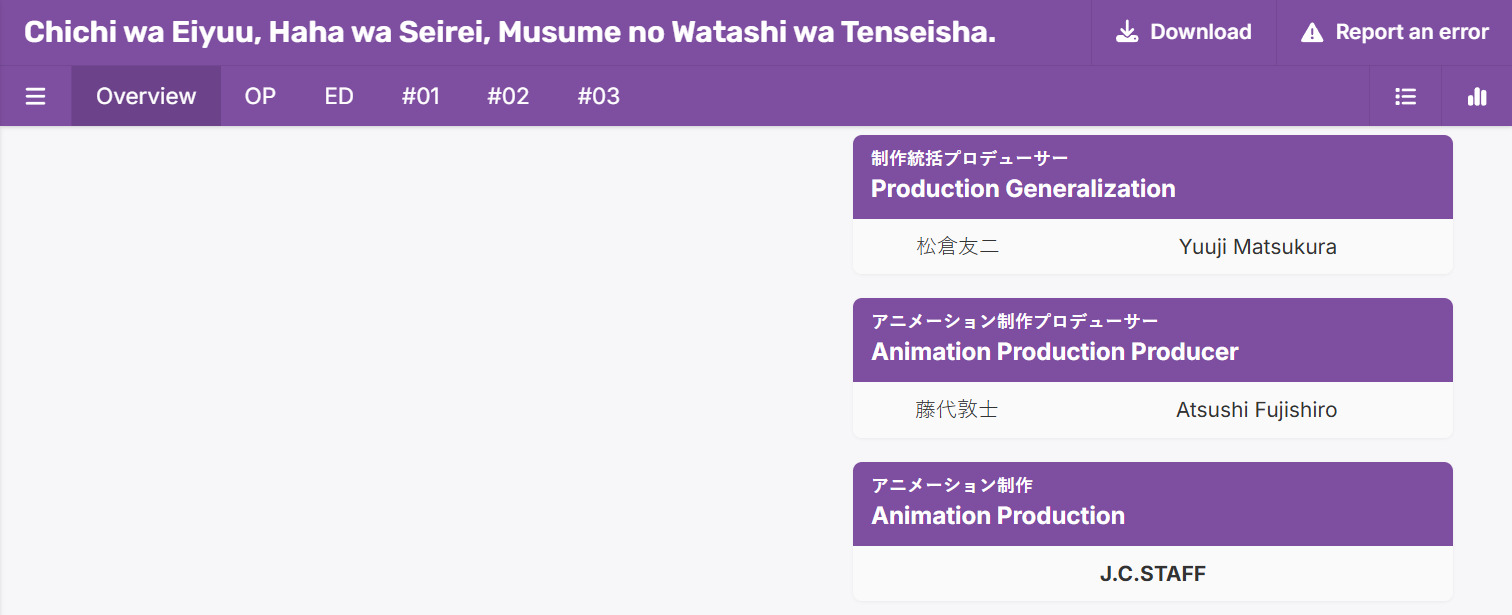Open episode #02 tab

pyautogui.click(x=508, y=97)
